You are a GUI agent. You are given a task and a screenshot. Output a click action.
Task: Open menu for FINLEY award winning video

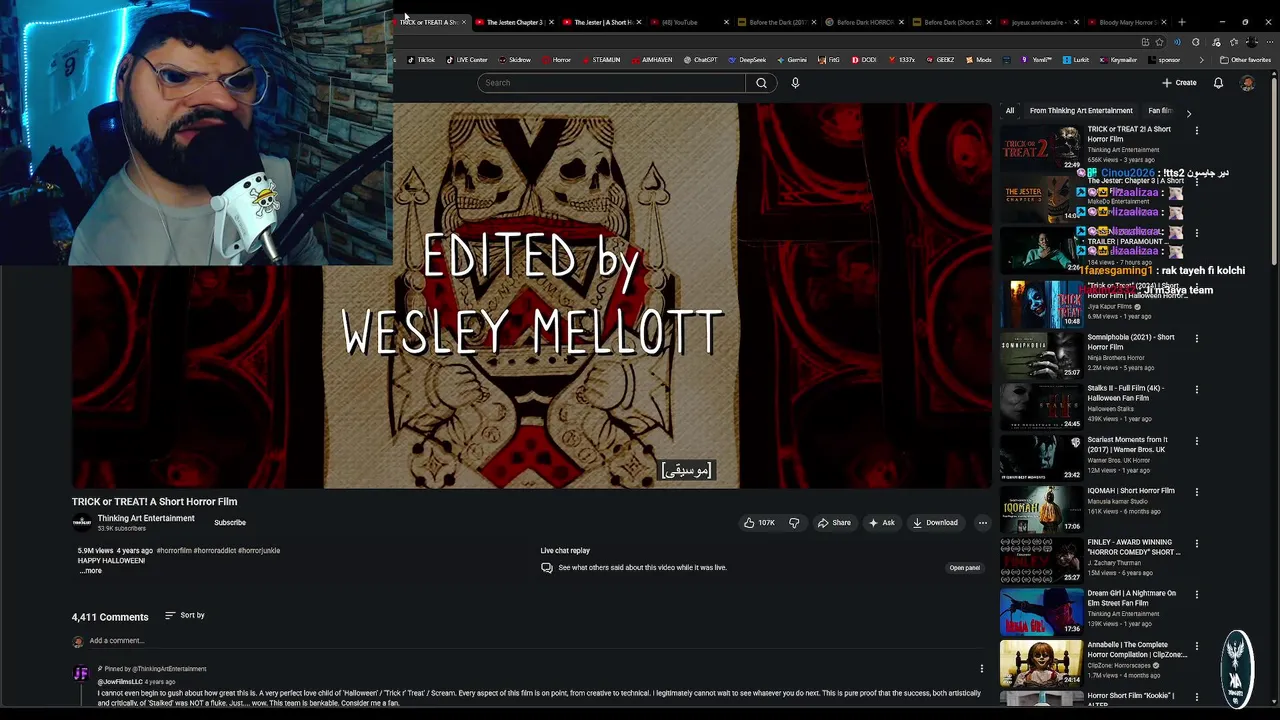(x=1196, y=543)
